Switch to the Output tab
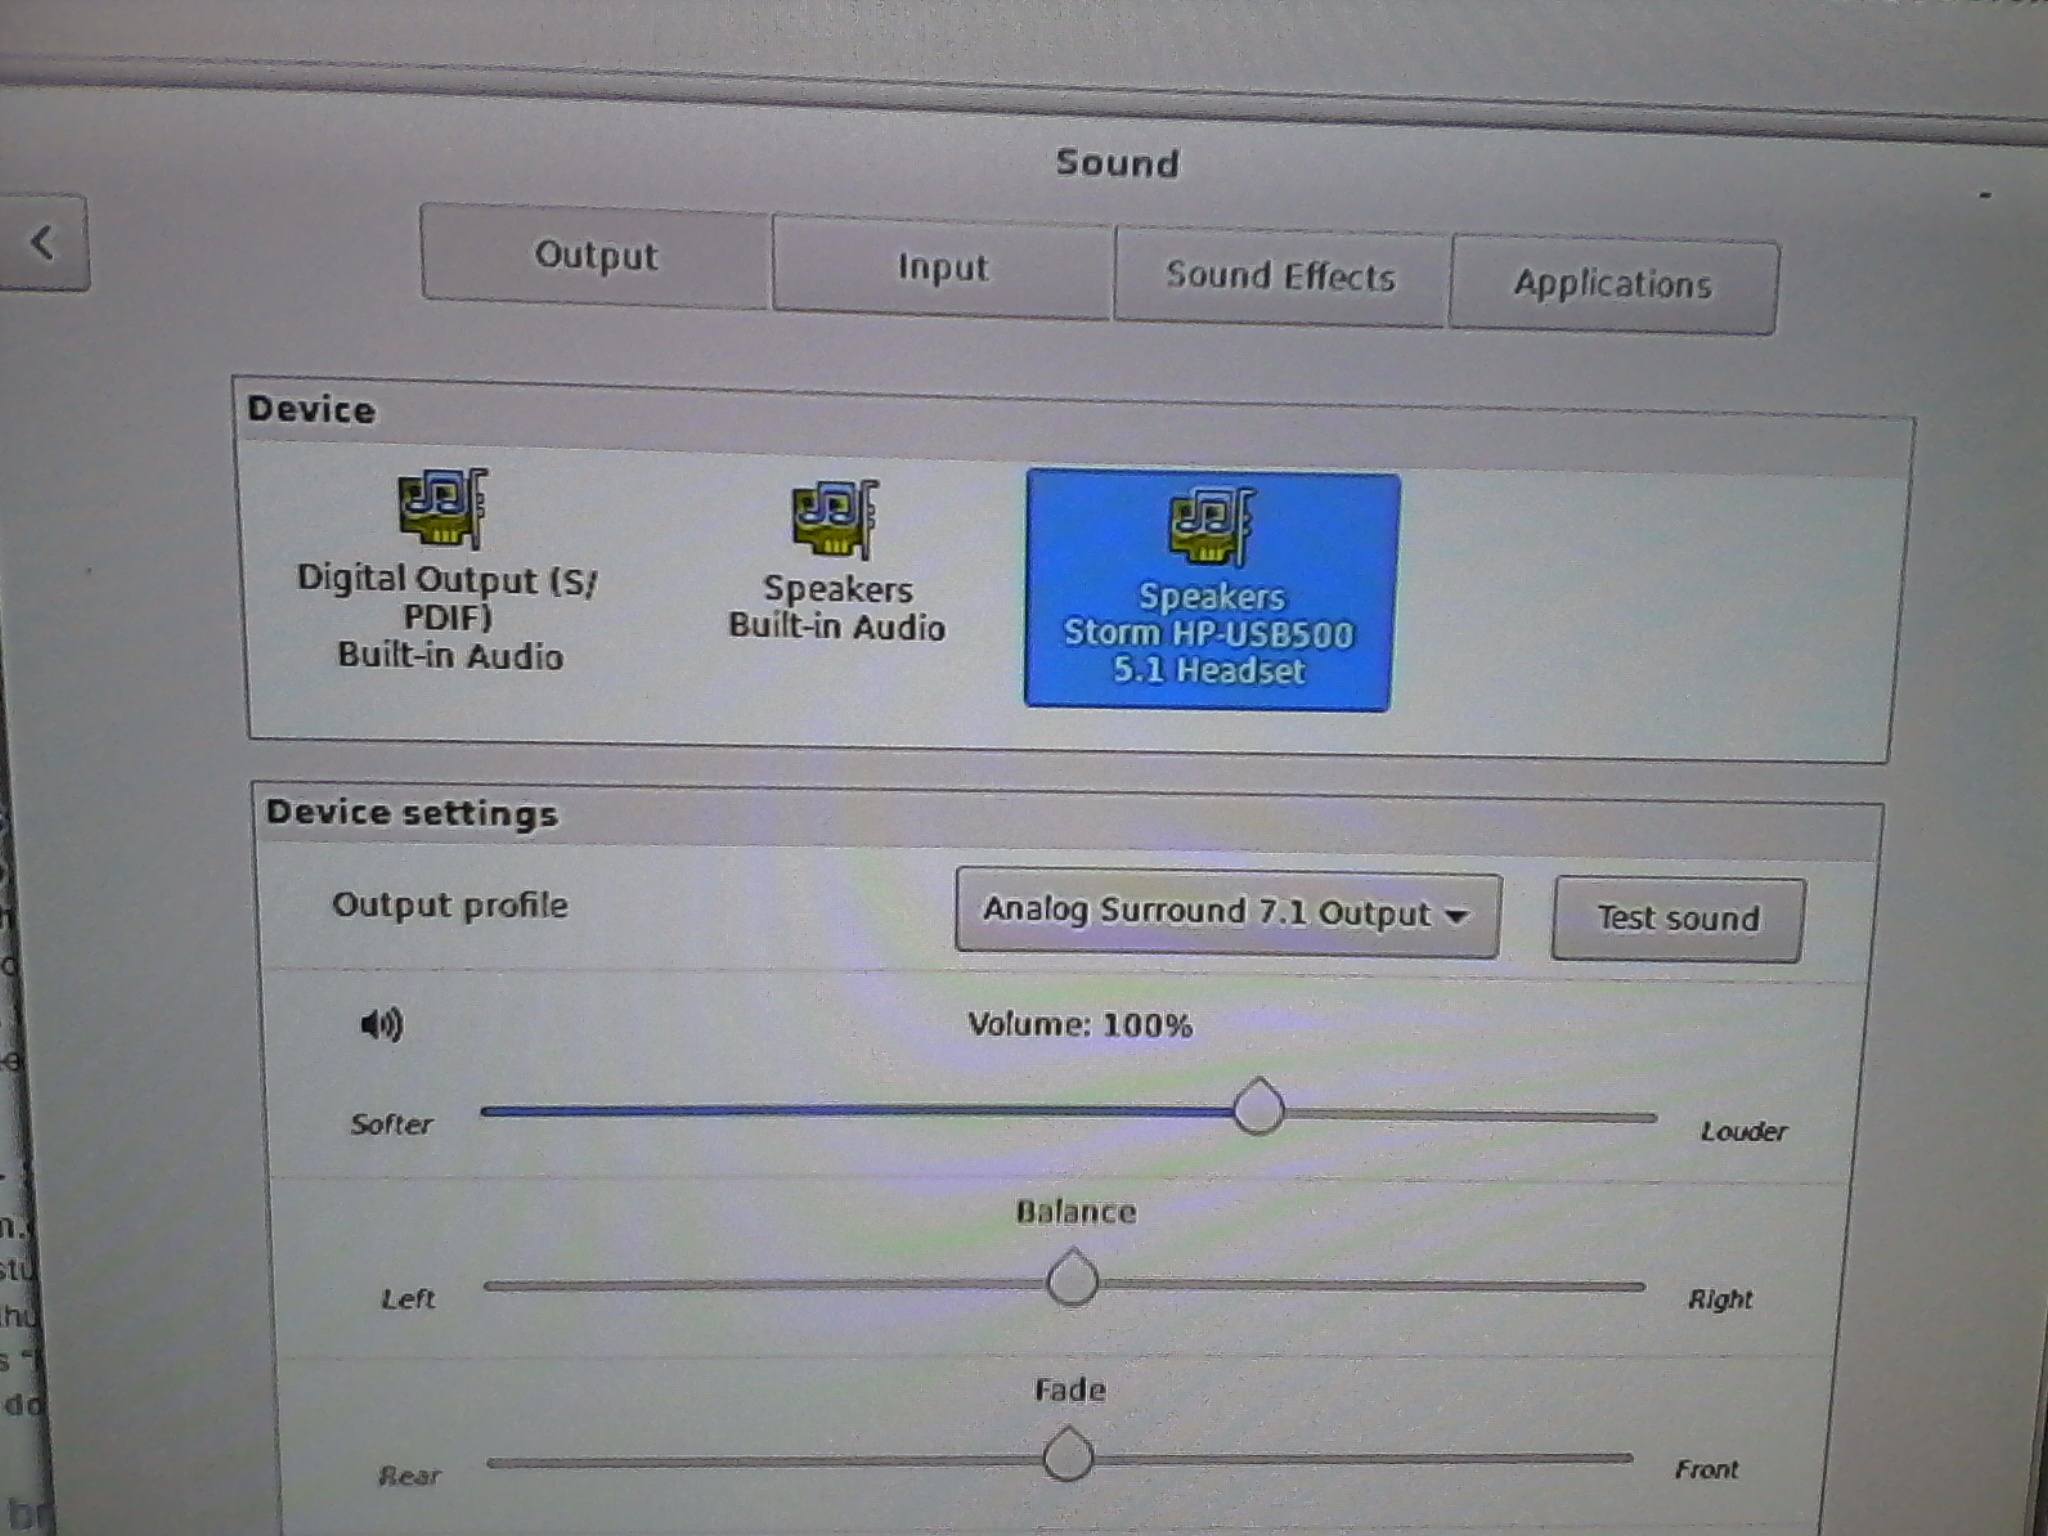Image resolution: width=2048 pixels, height=1536 pixels. click(x=596, y=256)
